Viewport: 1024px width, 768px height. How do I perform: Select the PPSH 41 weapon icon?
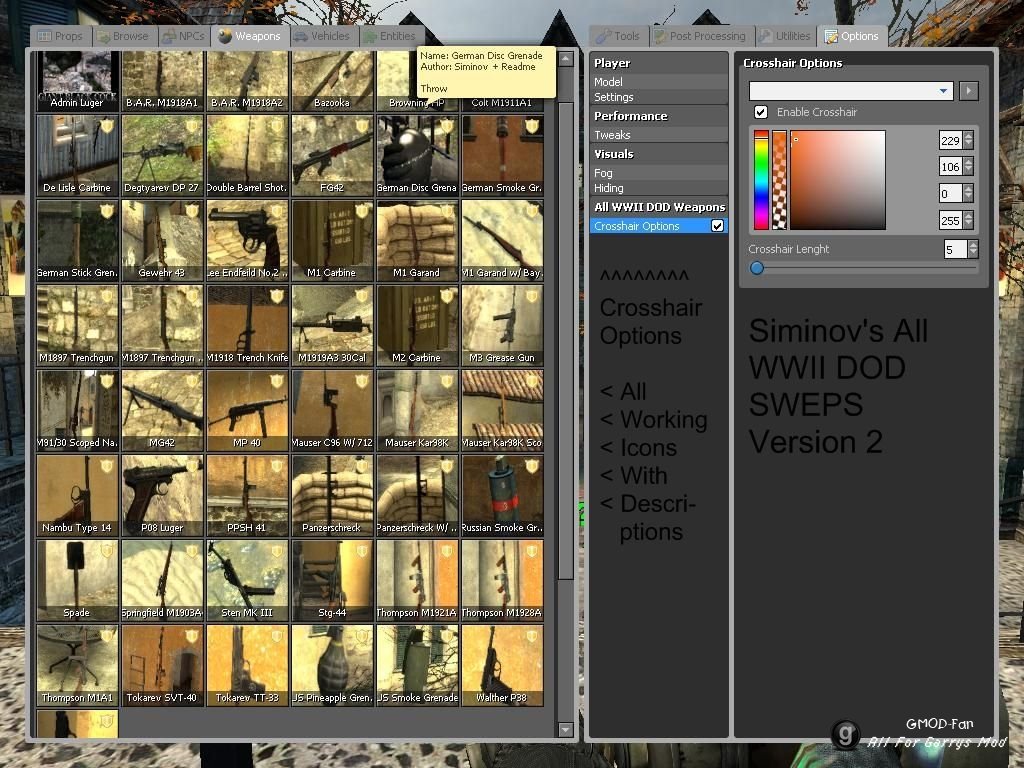click(x=248, y=495)
